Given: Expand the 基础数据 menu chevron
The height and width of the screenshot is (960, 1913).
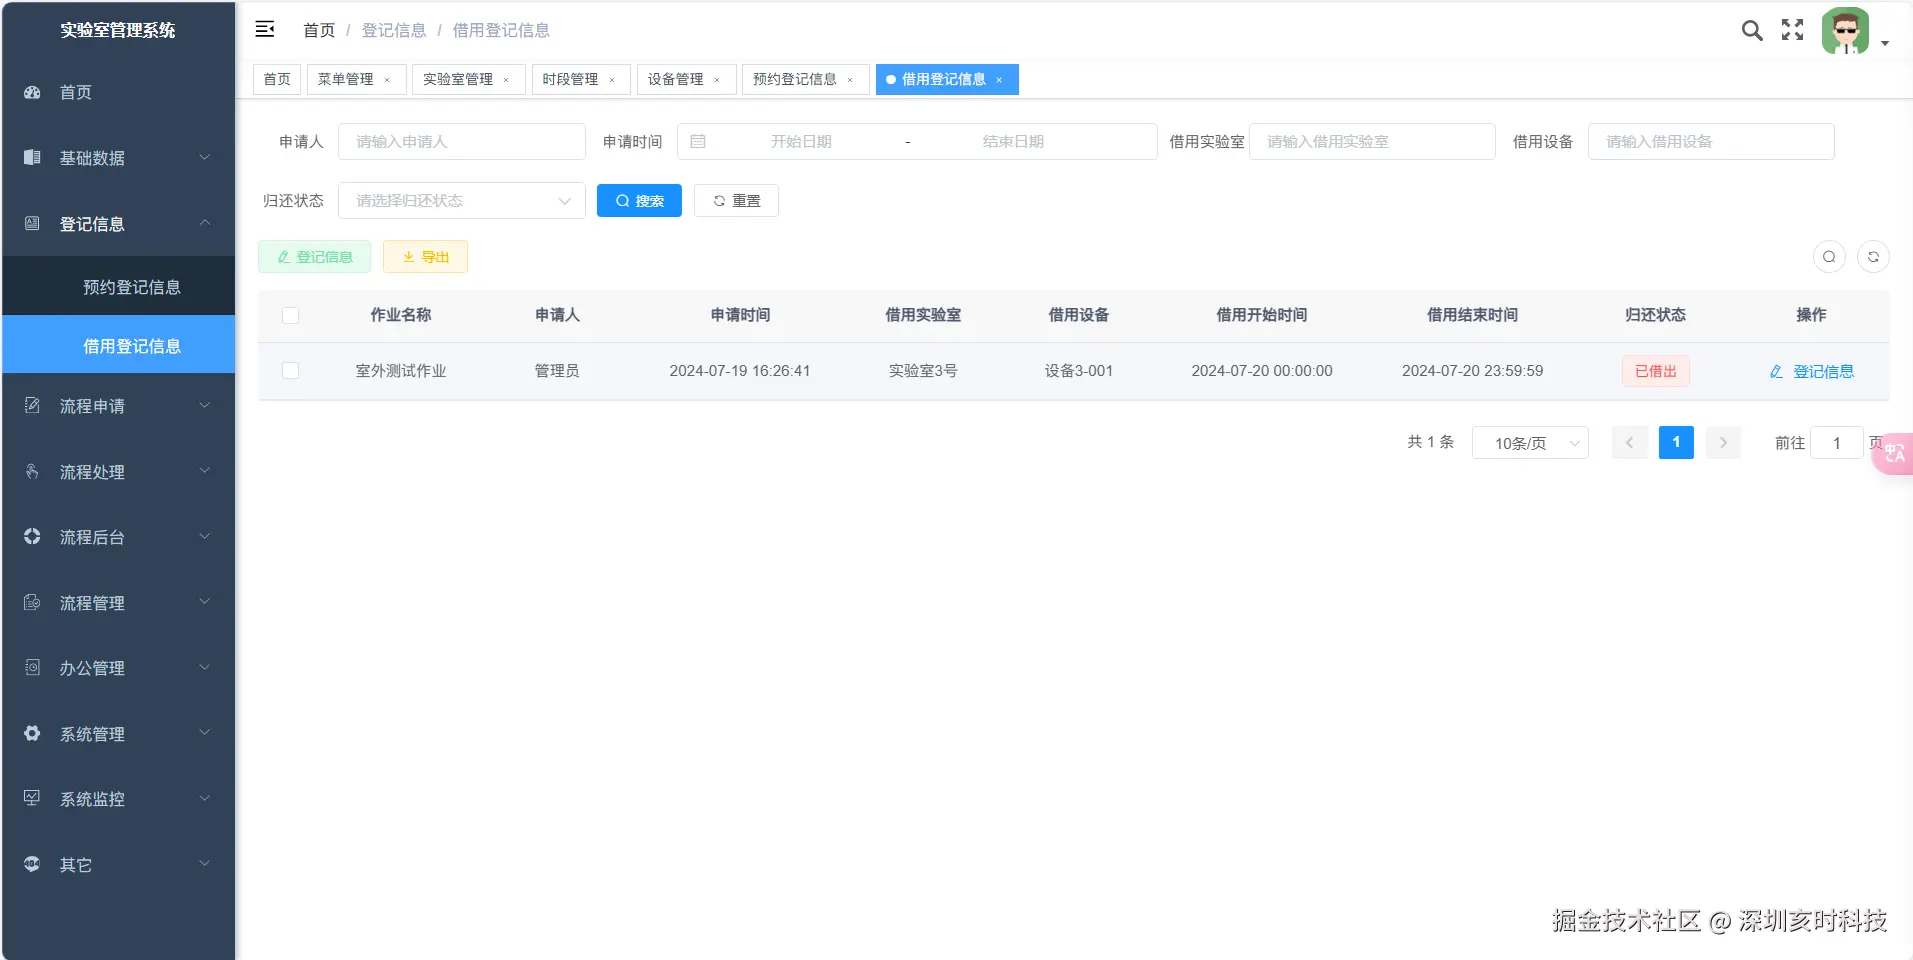Looking at the screenshot, I should (x=205, y=157).
